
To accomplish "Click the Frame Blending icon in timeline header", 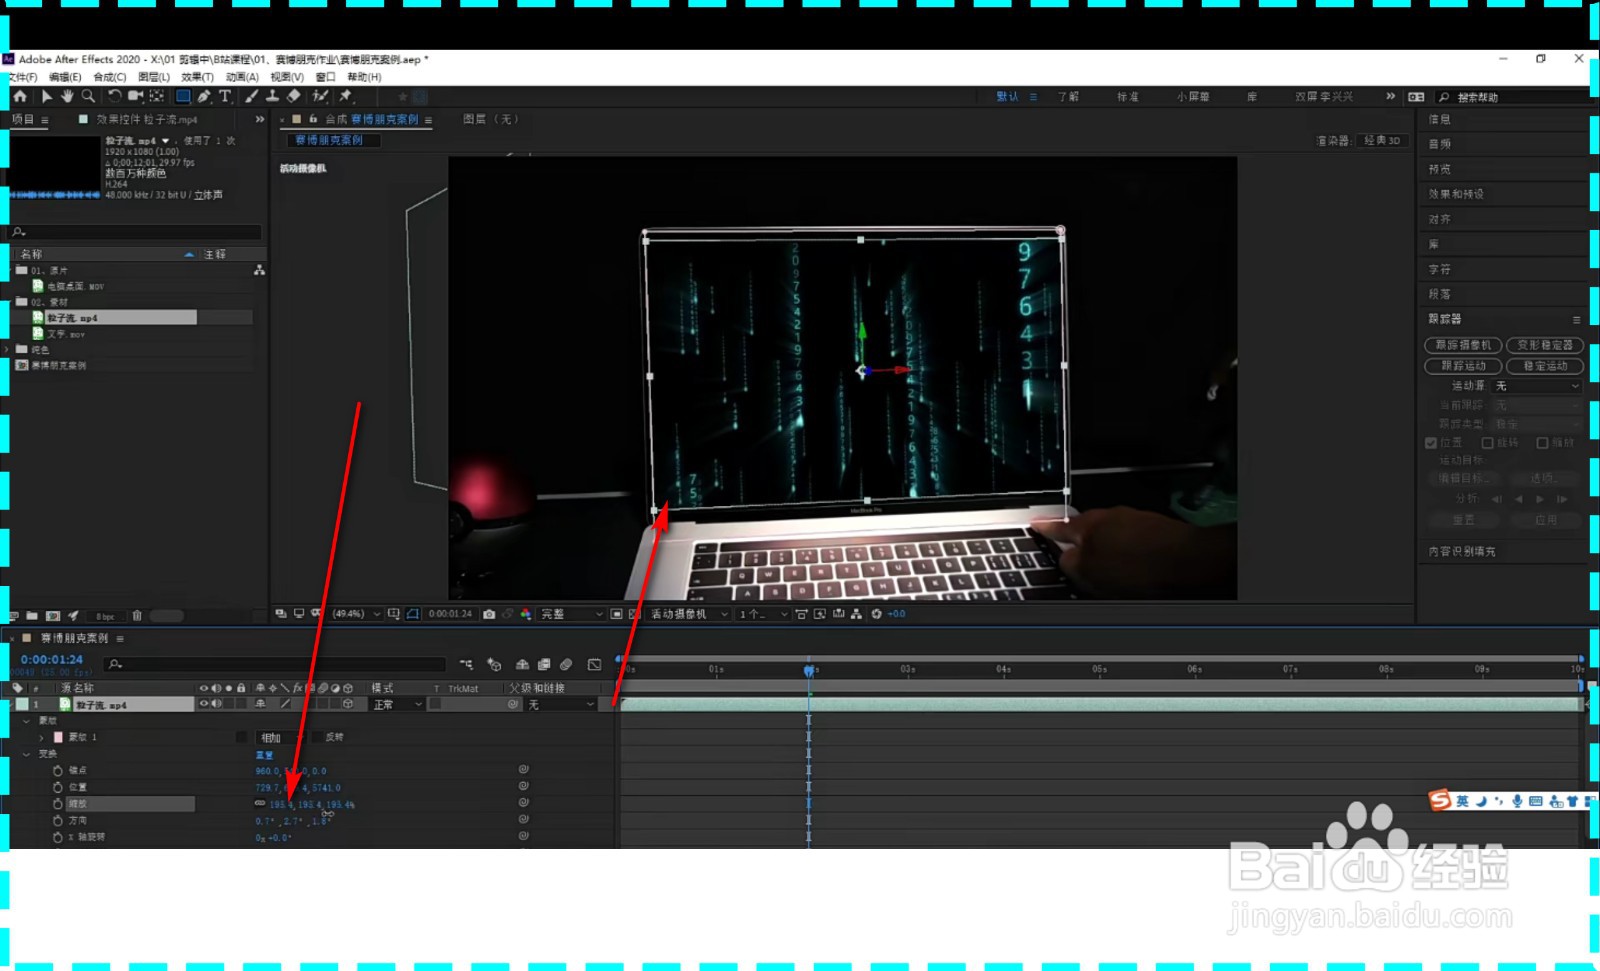I will [x=544, y=664].
